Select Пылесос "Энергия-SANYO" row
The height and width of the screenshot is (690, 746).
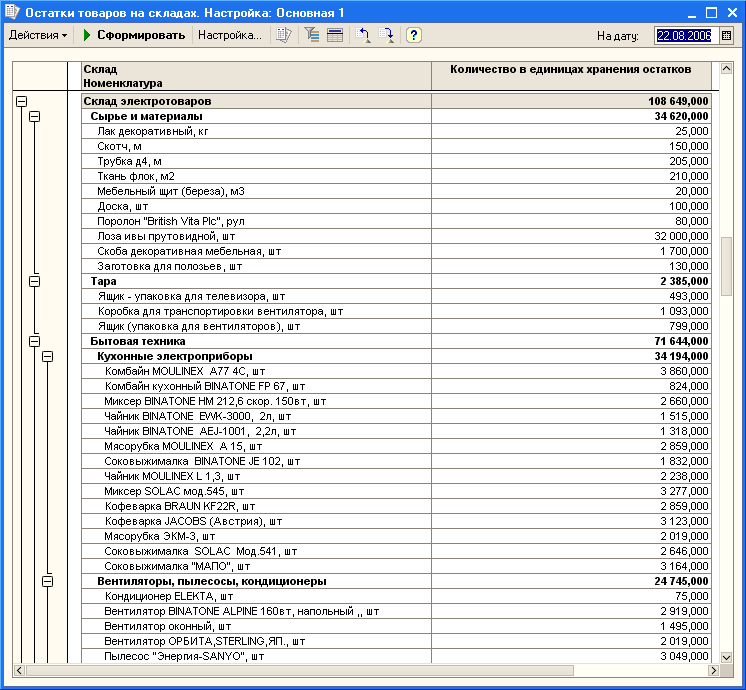coord(397,656)
